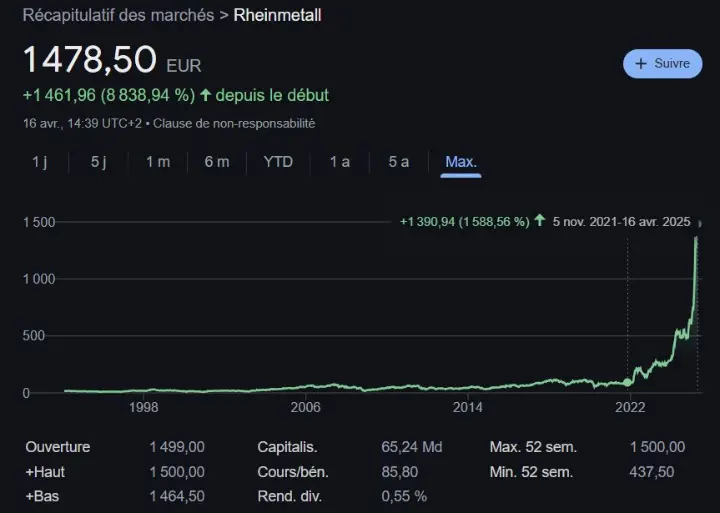The height and width of the screenshot is (513, 720).
Task: Click the 1 500 y-axis label
Action: 39,222
